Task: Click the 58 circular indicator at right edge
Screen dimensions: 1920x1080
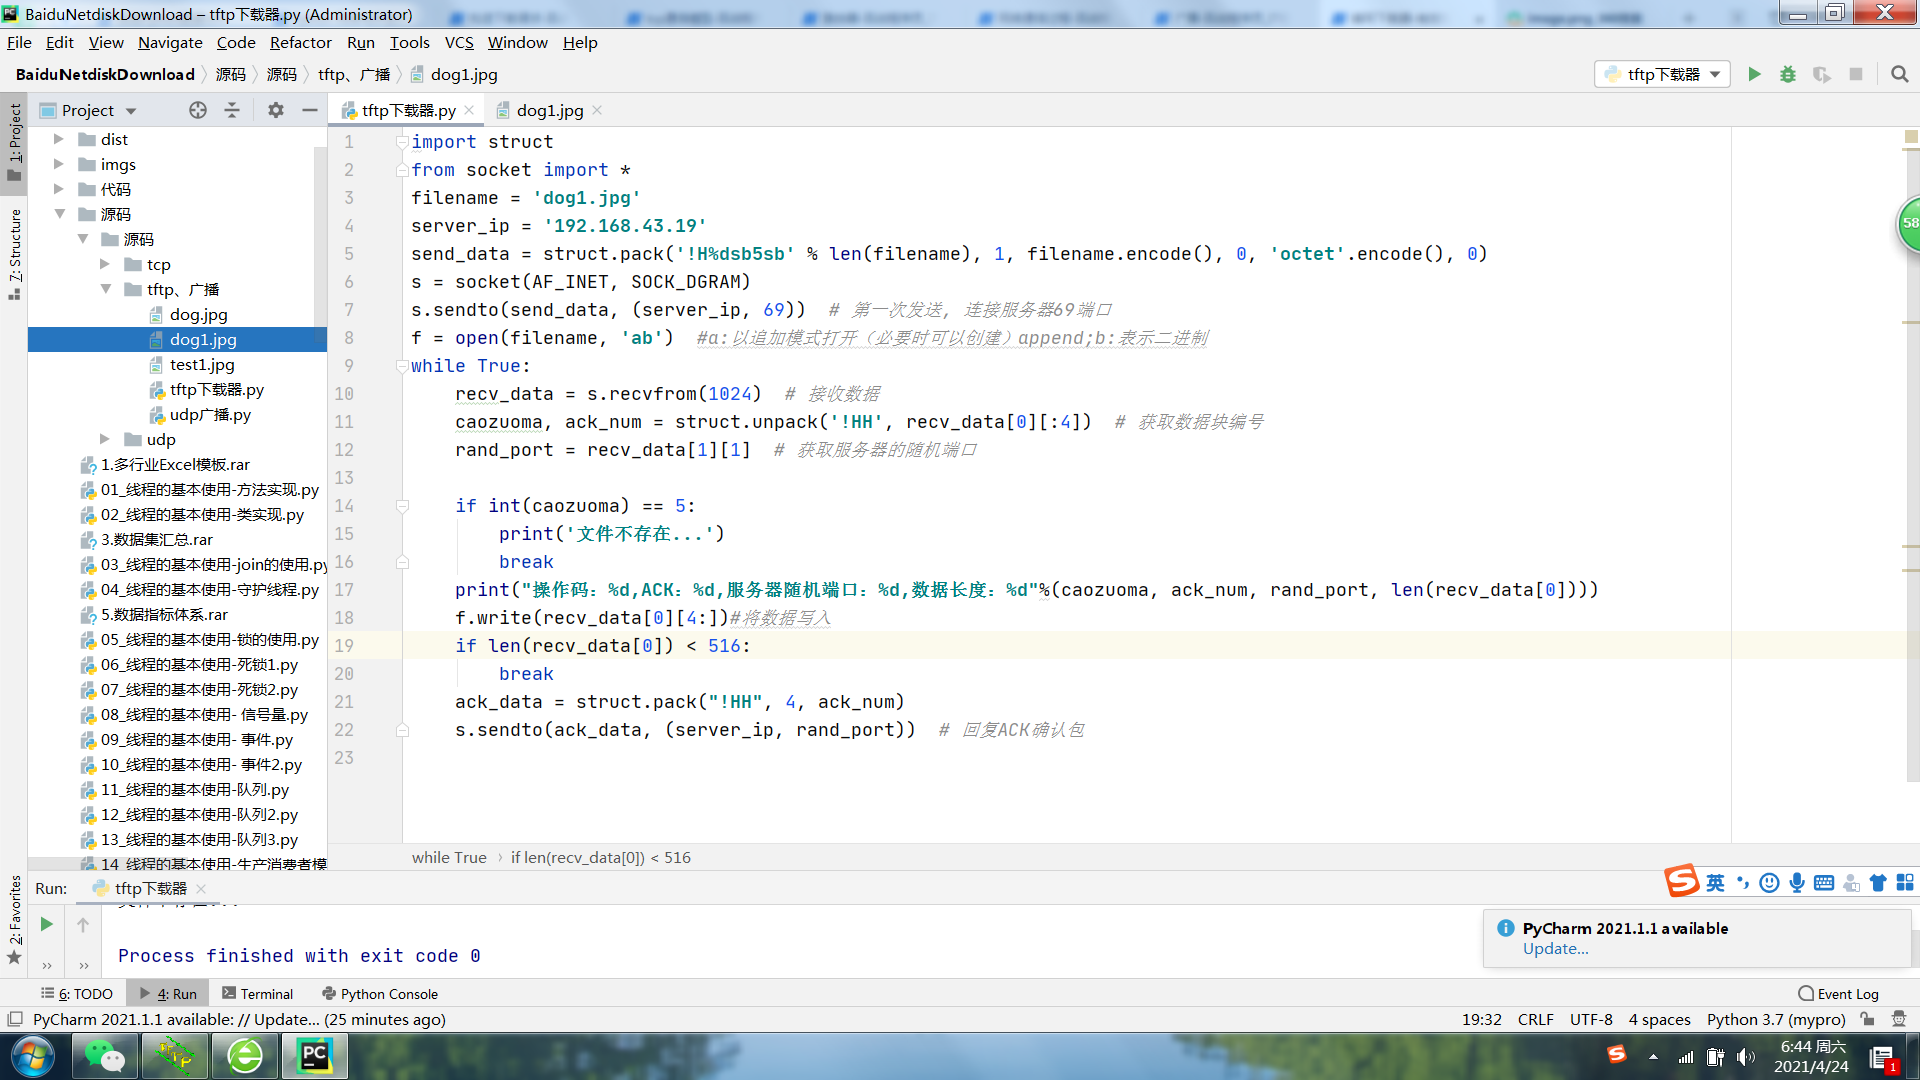Action: (x=1909, y=224)
